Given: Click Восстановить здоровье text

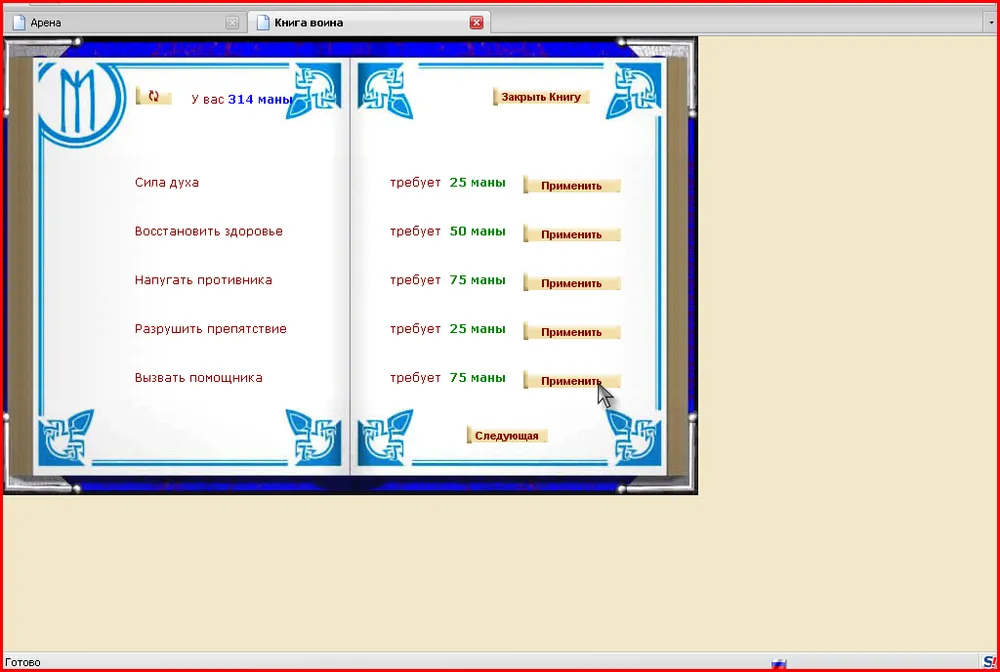Looking at the screenshot, I should (x=209, y=231).
